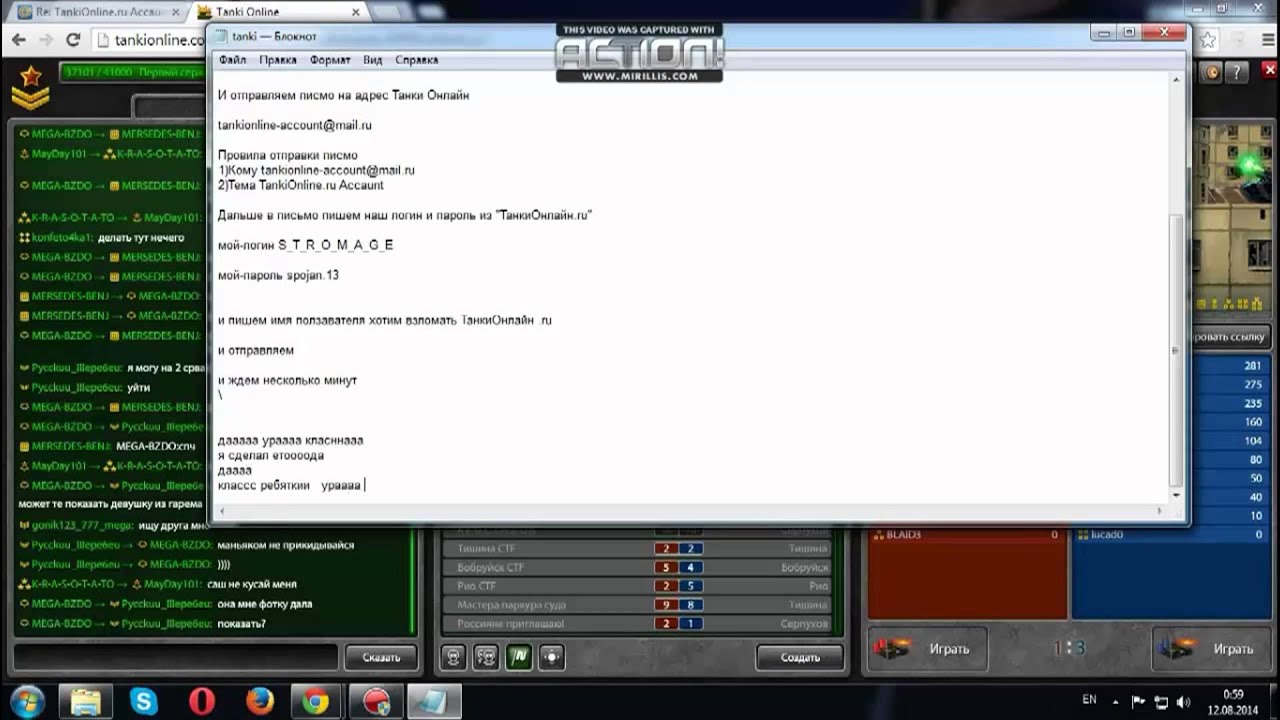Click the tankionline.com address bar
This screenshot has width=1280, height=720.
point(150,40)
